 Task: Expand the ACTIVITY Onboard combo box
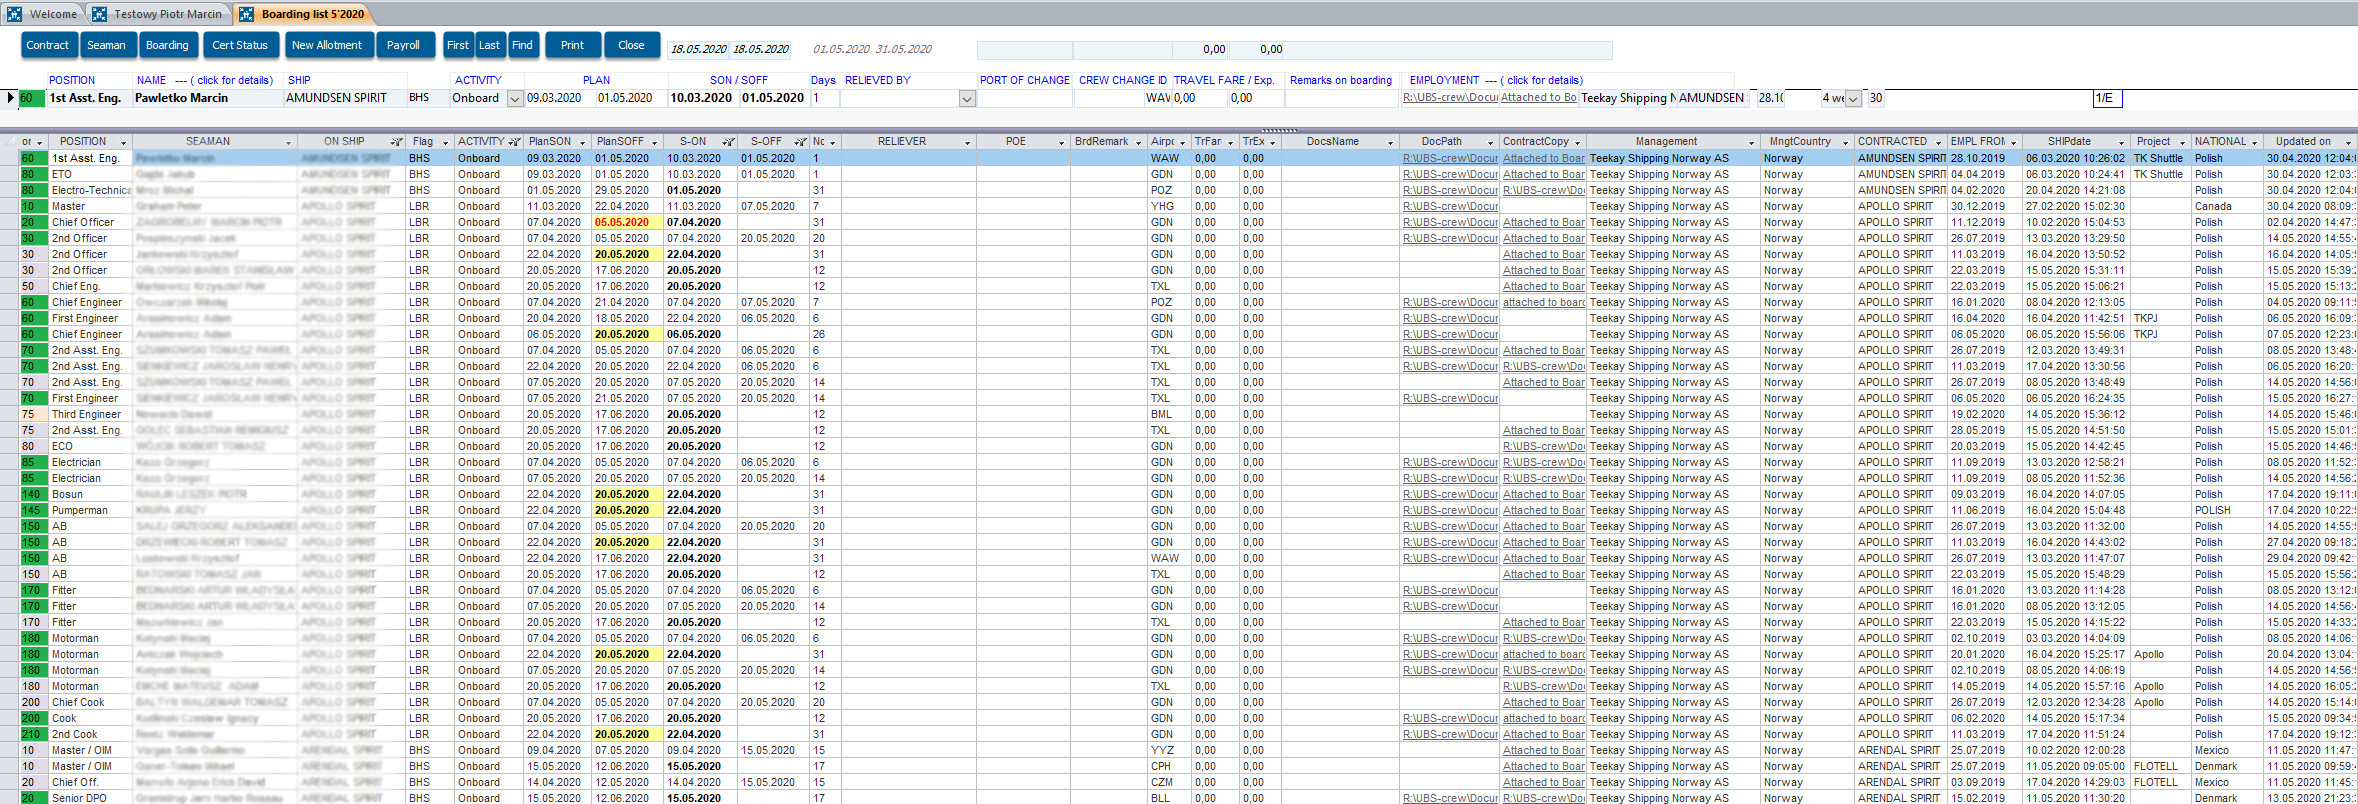point(515,99)
